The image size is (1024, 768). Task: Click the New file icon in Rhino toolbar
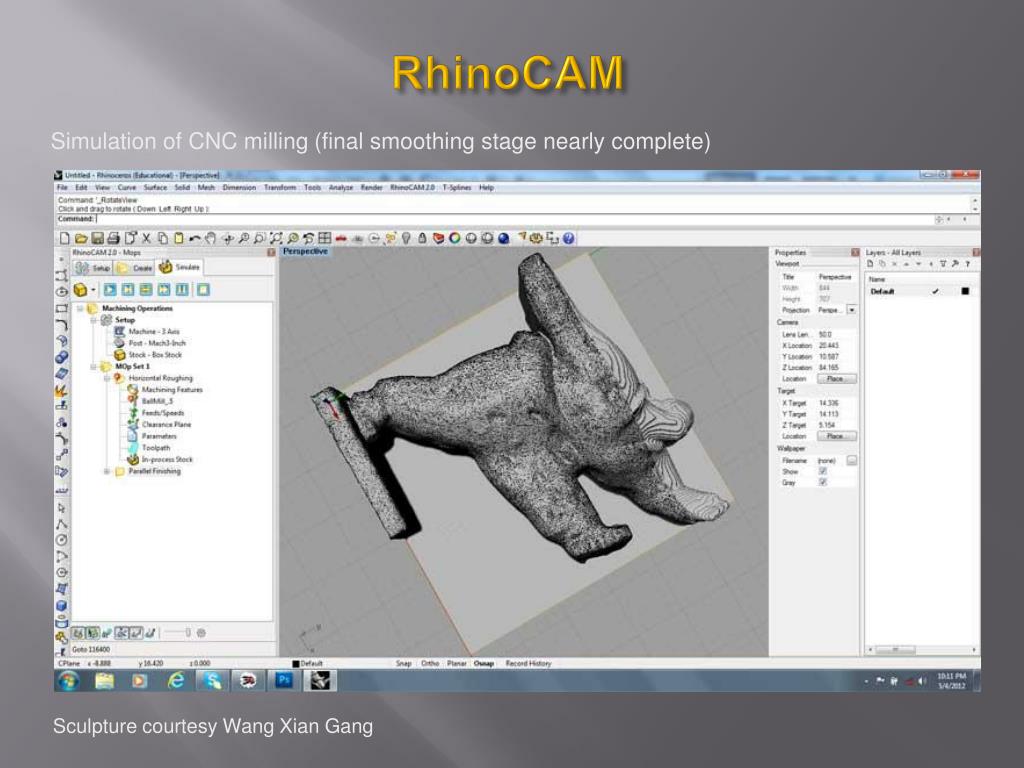point(65,238)
